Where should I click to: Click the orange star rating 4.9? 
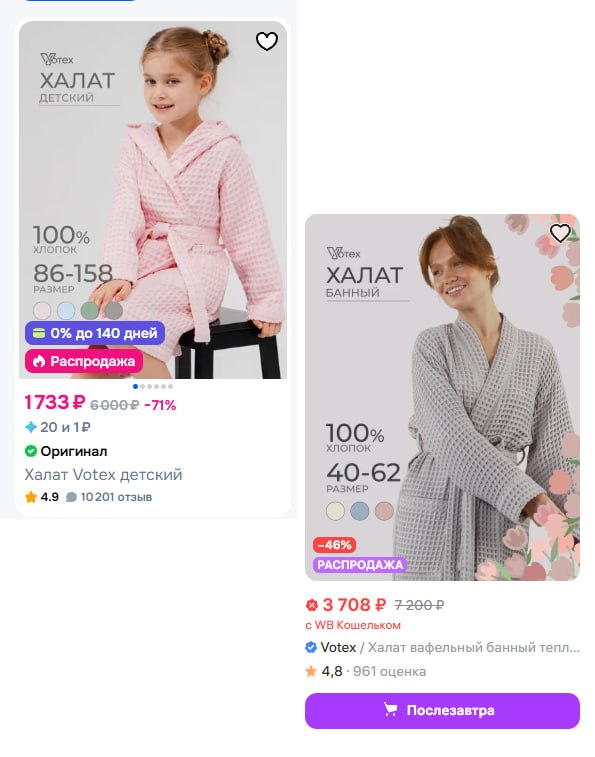click(x=31, y=497)
